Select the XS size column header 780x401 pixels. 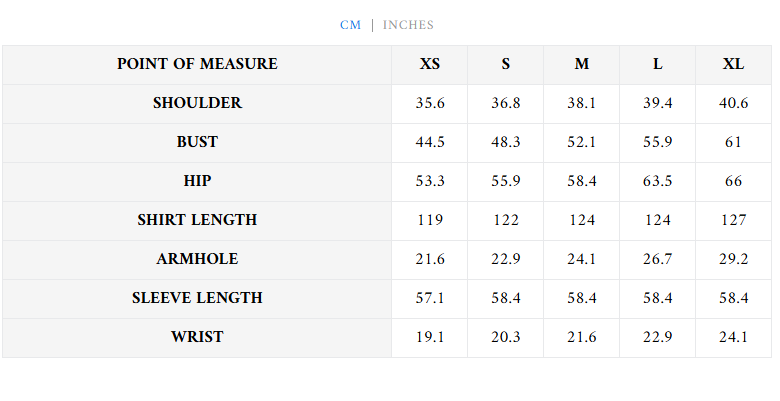click(430, 64)
